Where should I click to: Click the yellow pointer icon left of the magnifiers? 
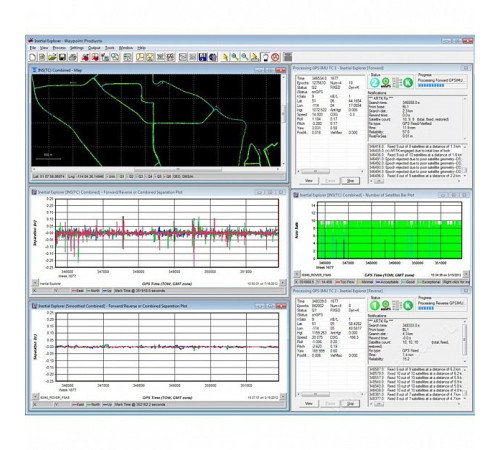(225, 57)
